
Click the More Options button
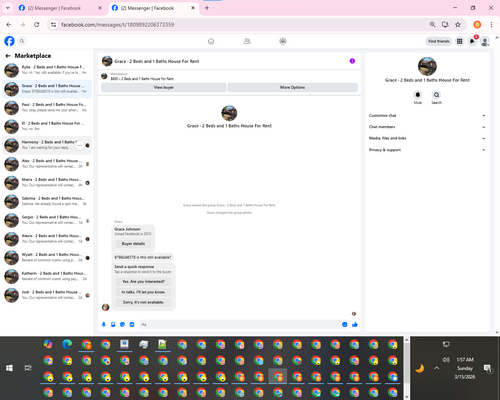click(292, 87)
